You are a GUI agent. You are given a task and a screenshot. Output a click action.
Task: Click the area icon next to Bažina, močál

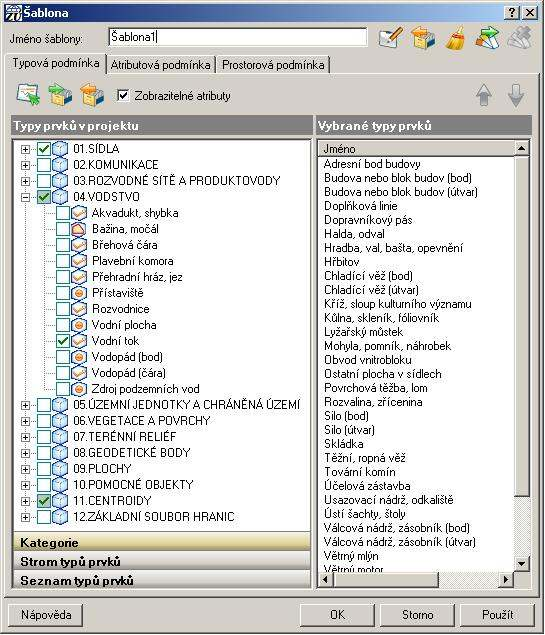coord(79,229)
